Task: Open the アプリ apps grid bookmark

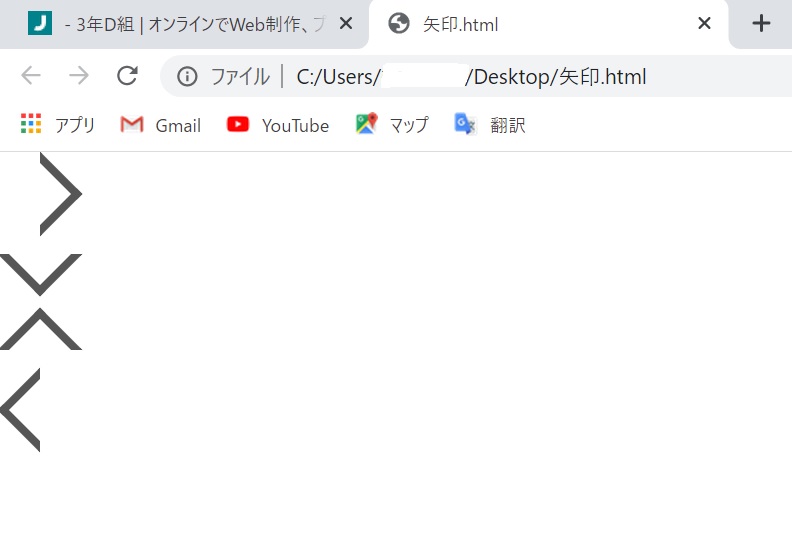Action: pos(58,124)
